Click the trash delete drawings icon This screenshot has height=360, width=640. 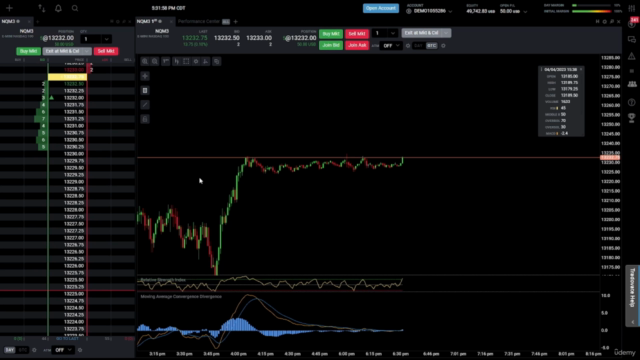(145, 91)
